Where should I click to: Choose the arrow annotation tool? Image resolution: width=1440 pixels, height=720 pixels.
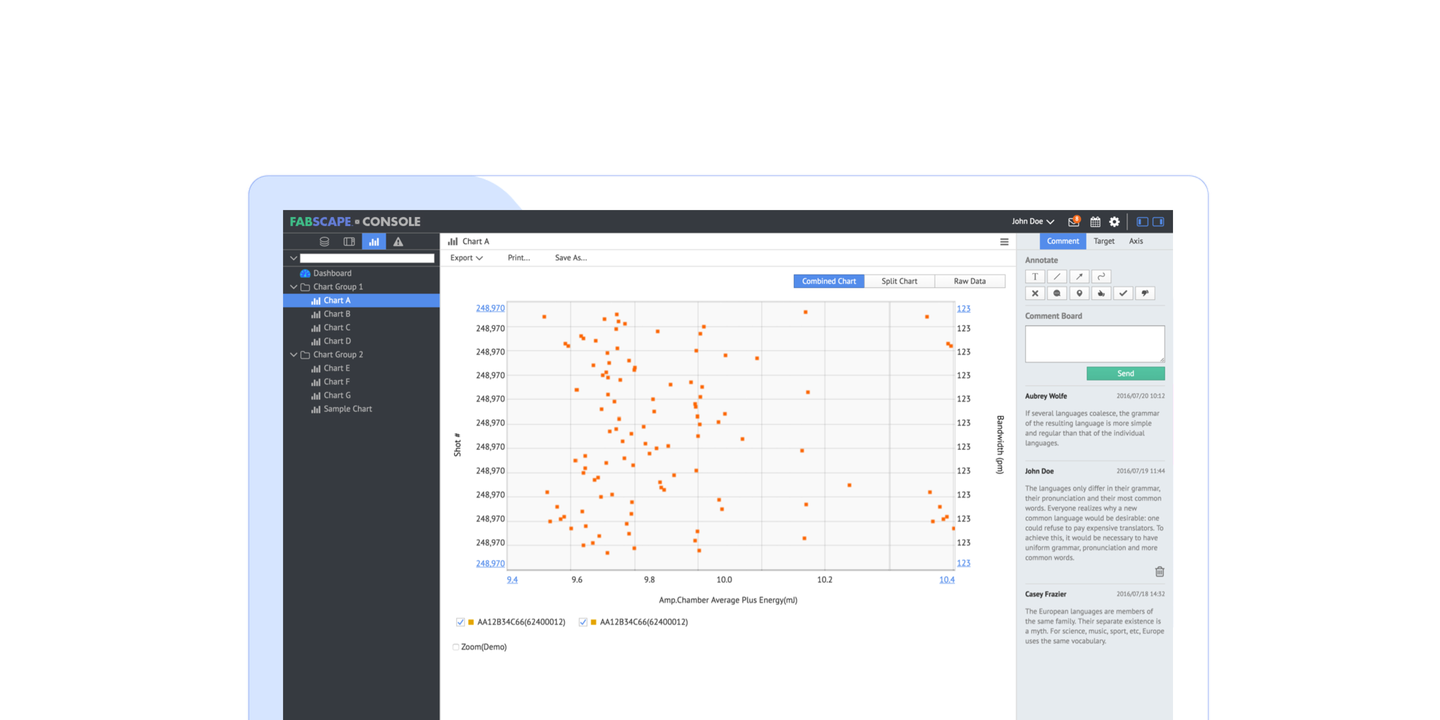tap(1079, 277)
